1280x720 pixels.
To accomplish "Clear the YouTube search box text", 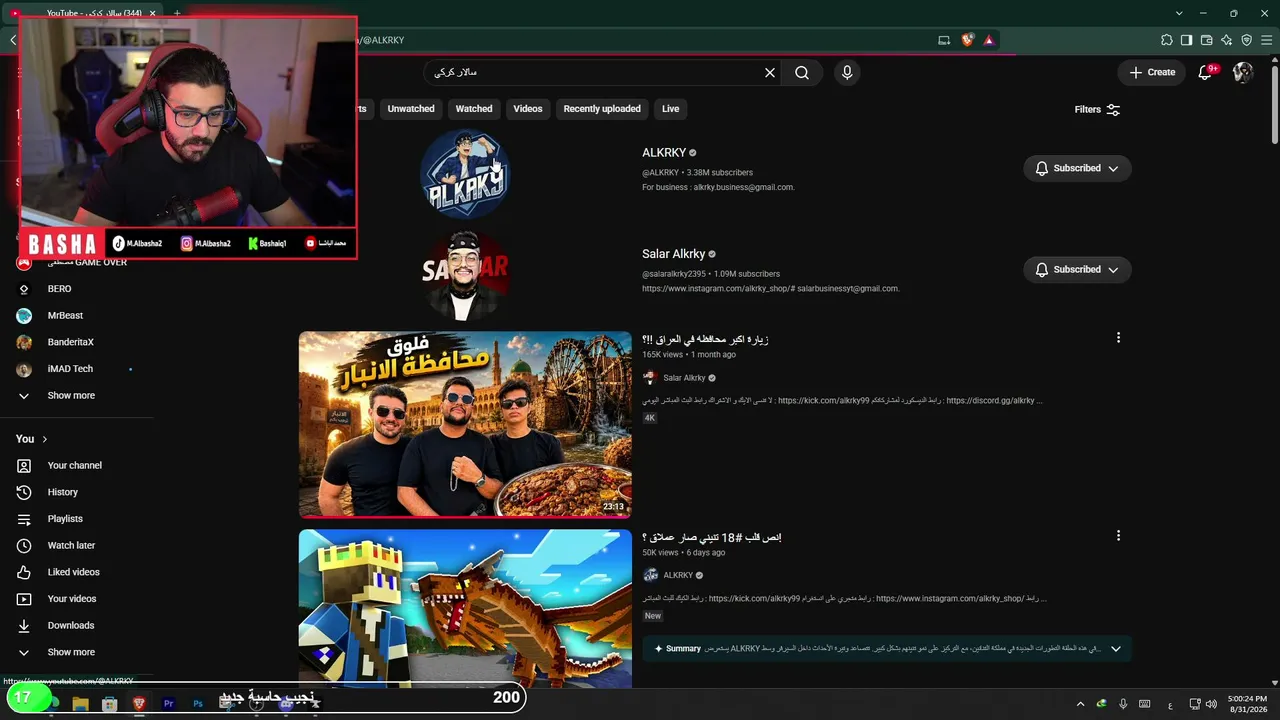I will pyautogui.click(x=770, y=72).
